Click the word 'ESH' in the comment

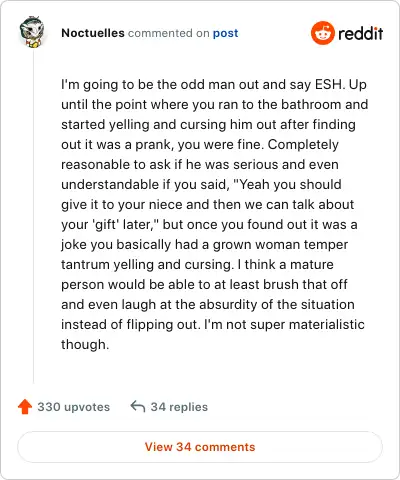(328, 84)
